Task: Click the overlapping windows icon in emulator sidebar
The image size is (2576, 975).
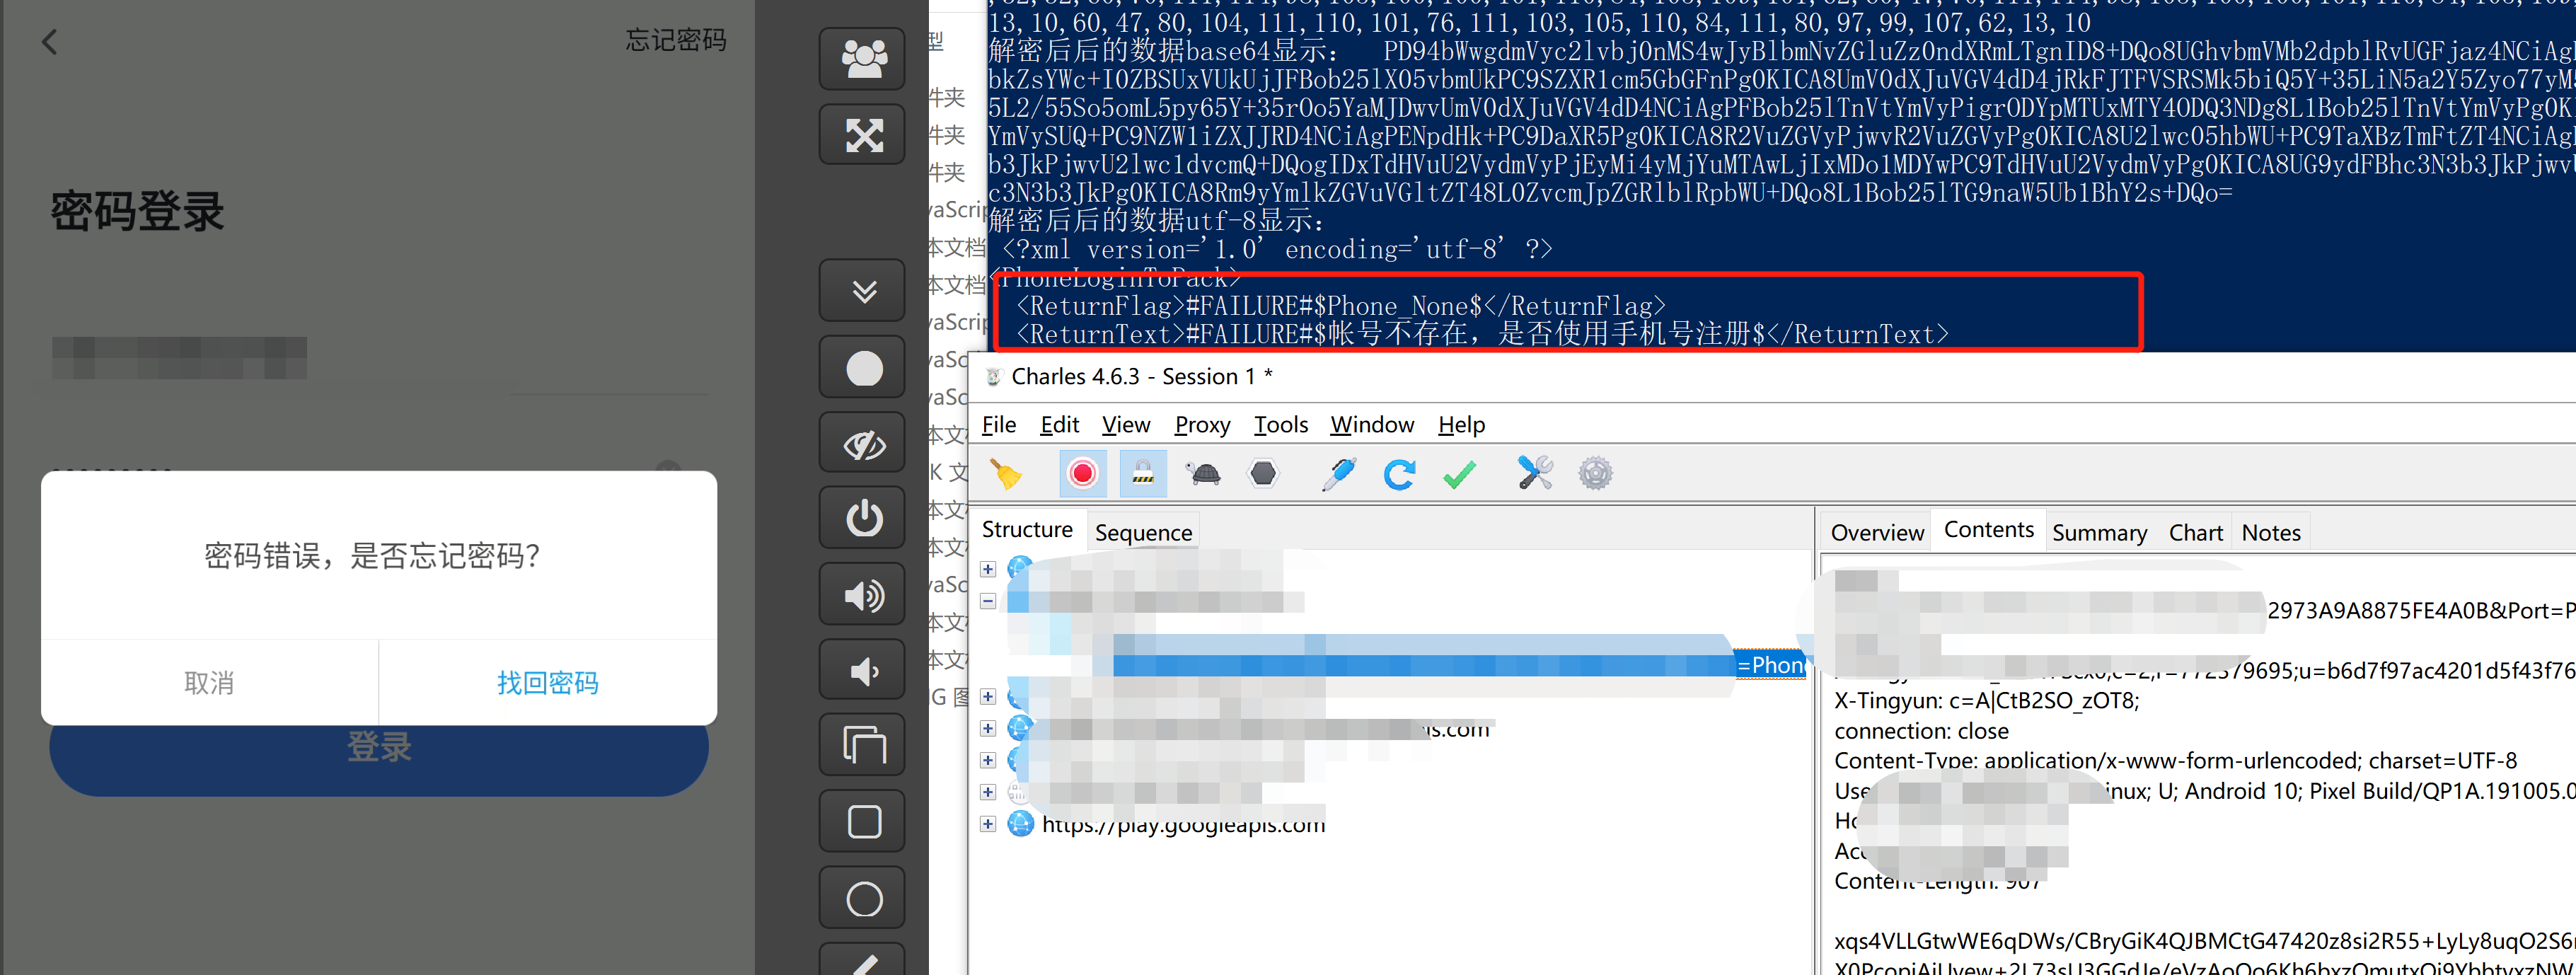Action: coord(862,745)
